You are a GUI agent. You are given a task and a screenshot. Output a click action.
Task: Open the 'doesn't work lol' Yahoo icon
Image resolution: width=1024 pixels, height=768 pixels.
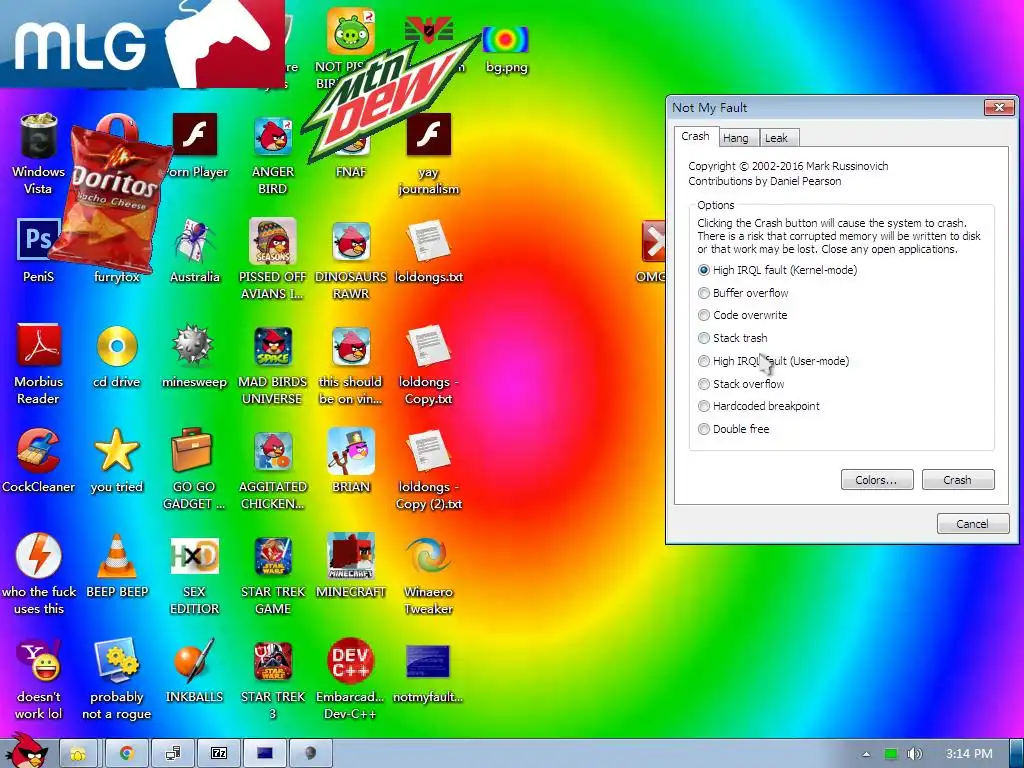pyautogui.click(x=39, y=660)
